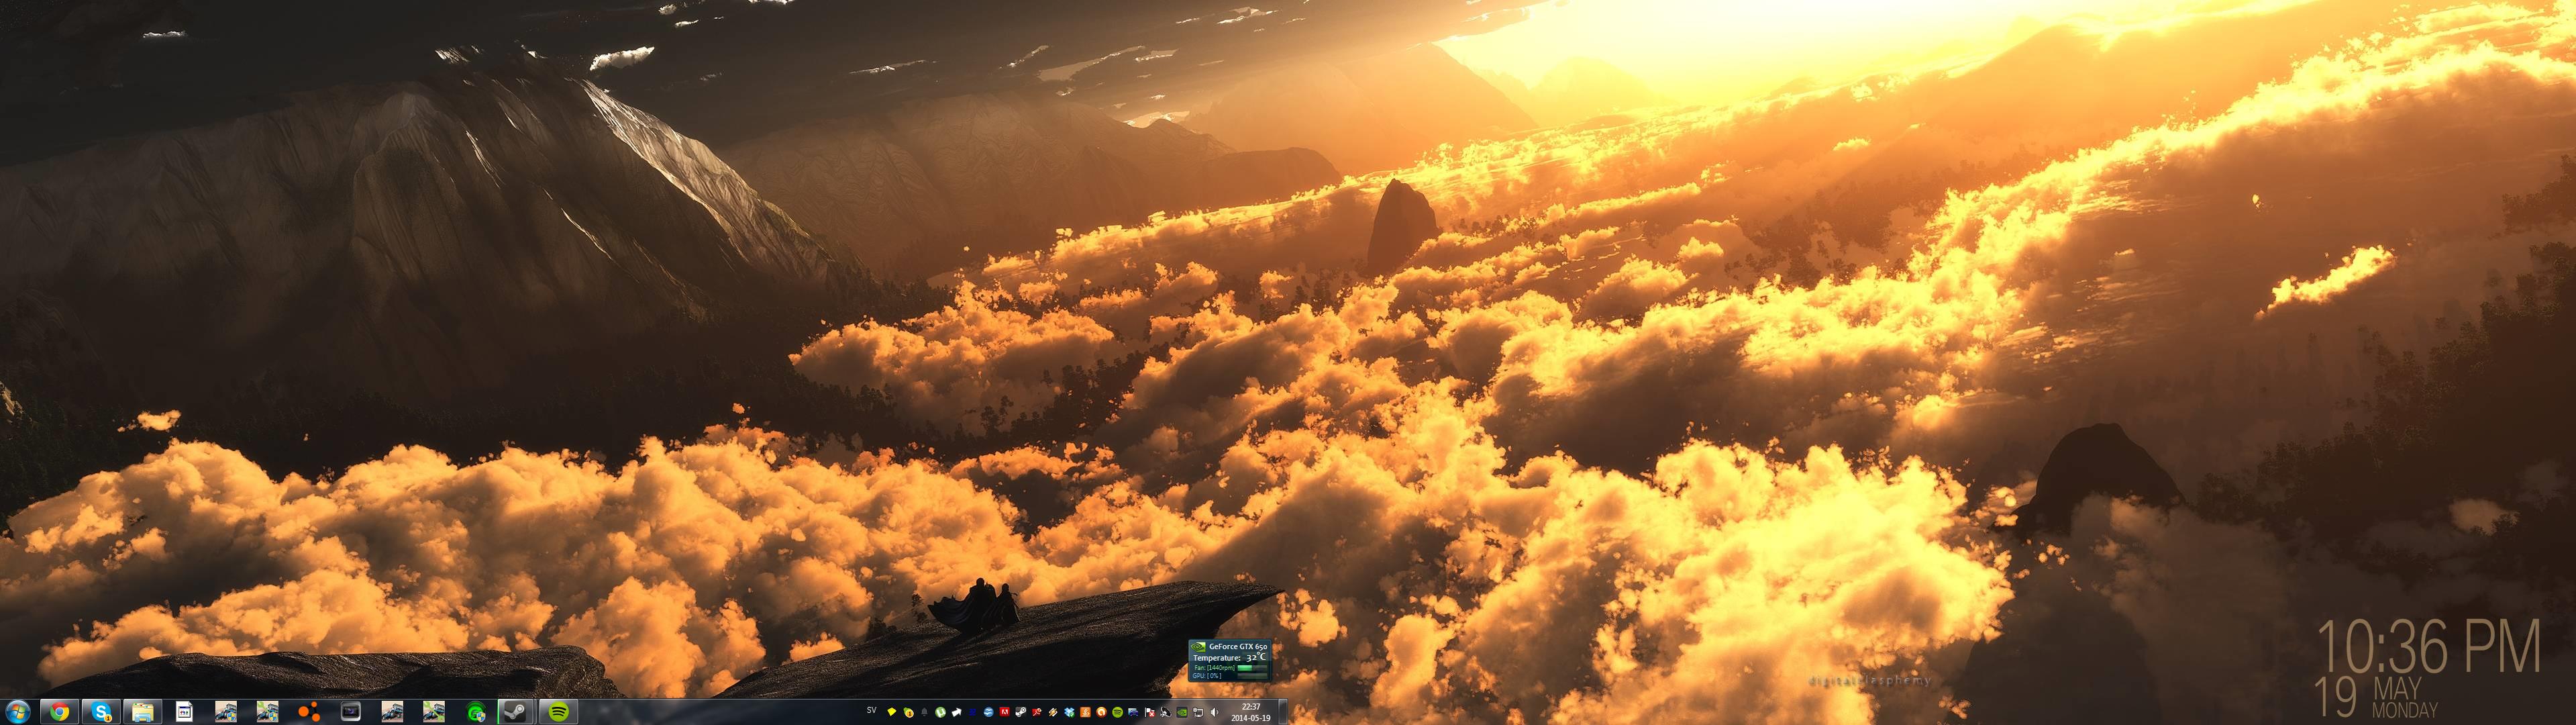Open the volume speaker tray icon

click(1214, 712)
